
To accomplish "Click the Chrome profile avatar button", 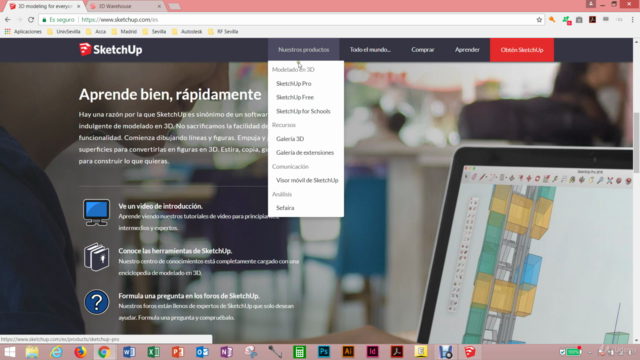I will [591, 4].
